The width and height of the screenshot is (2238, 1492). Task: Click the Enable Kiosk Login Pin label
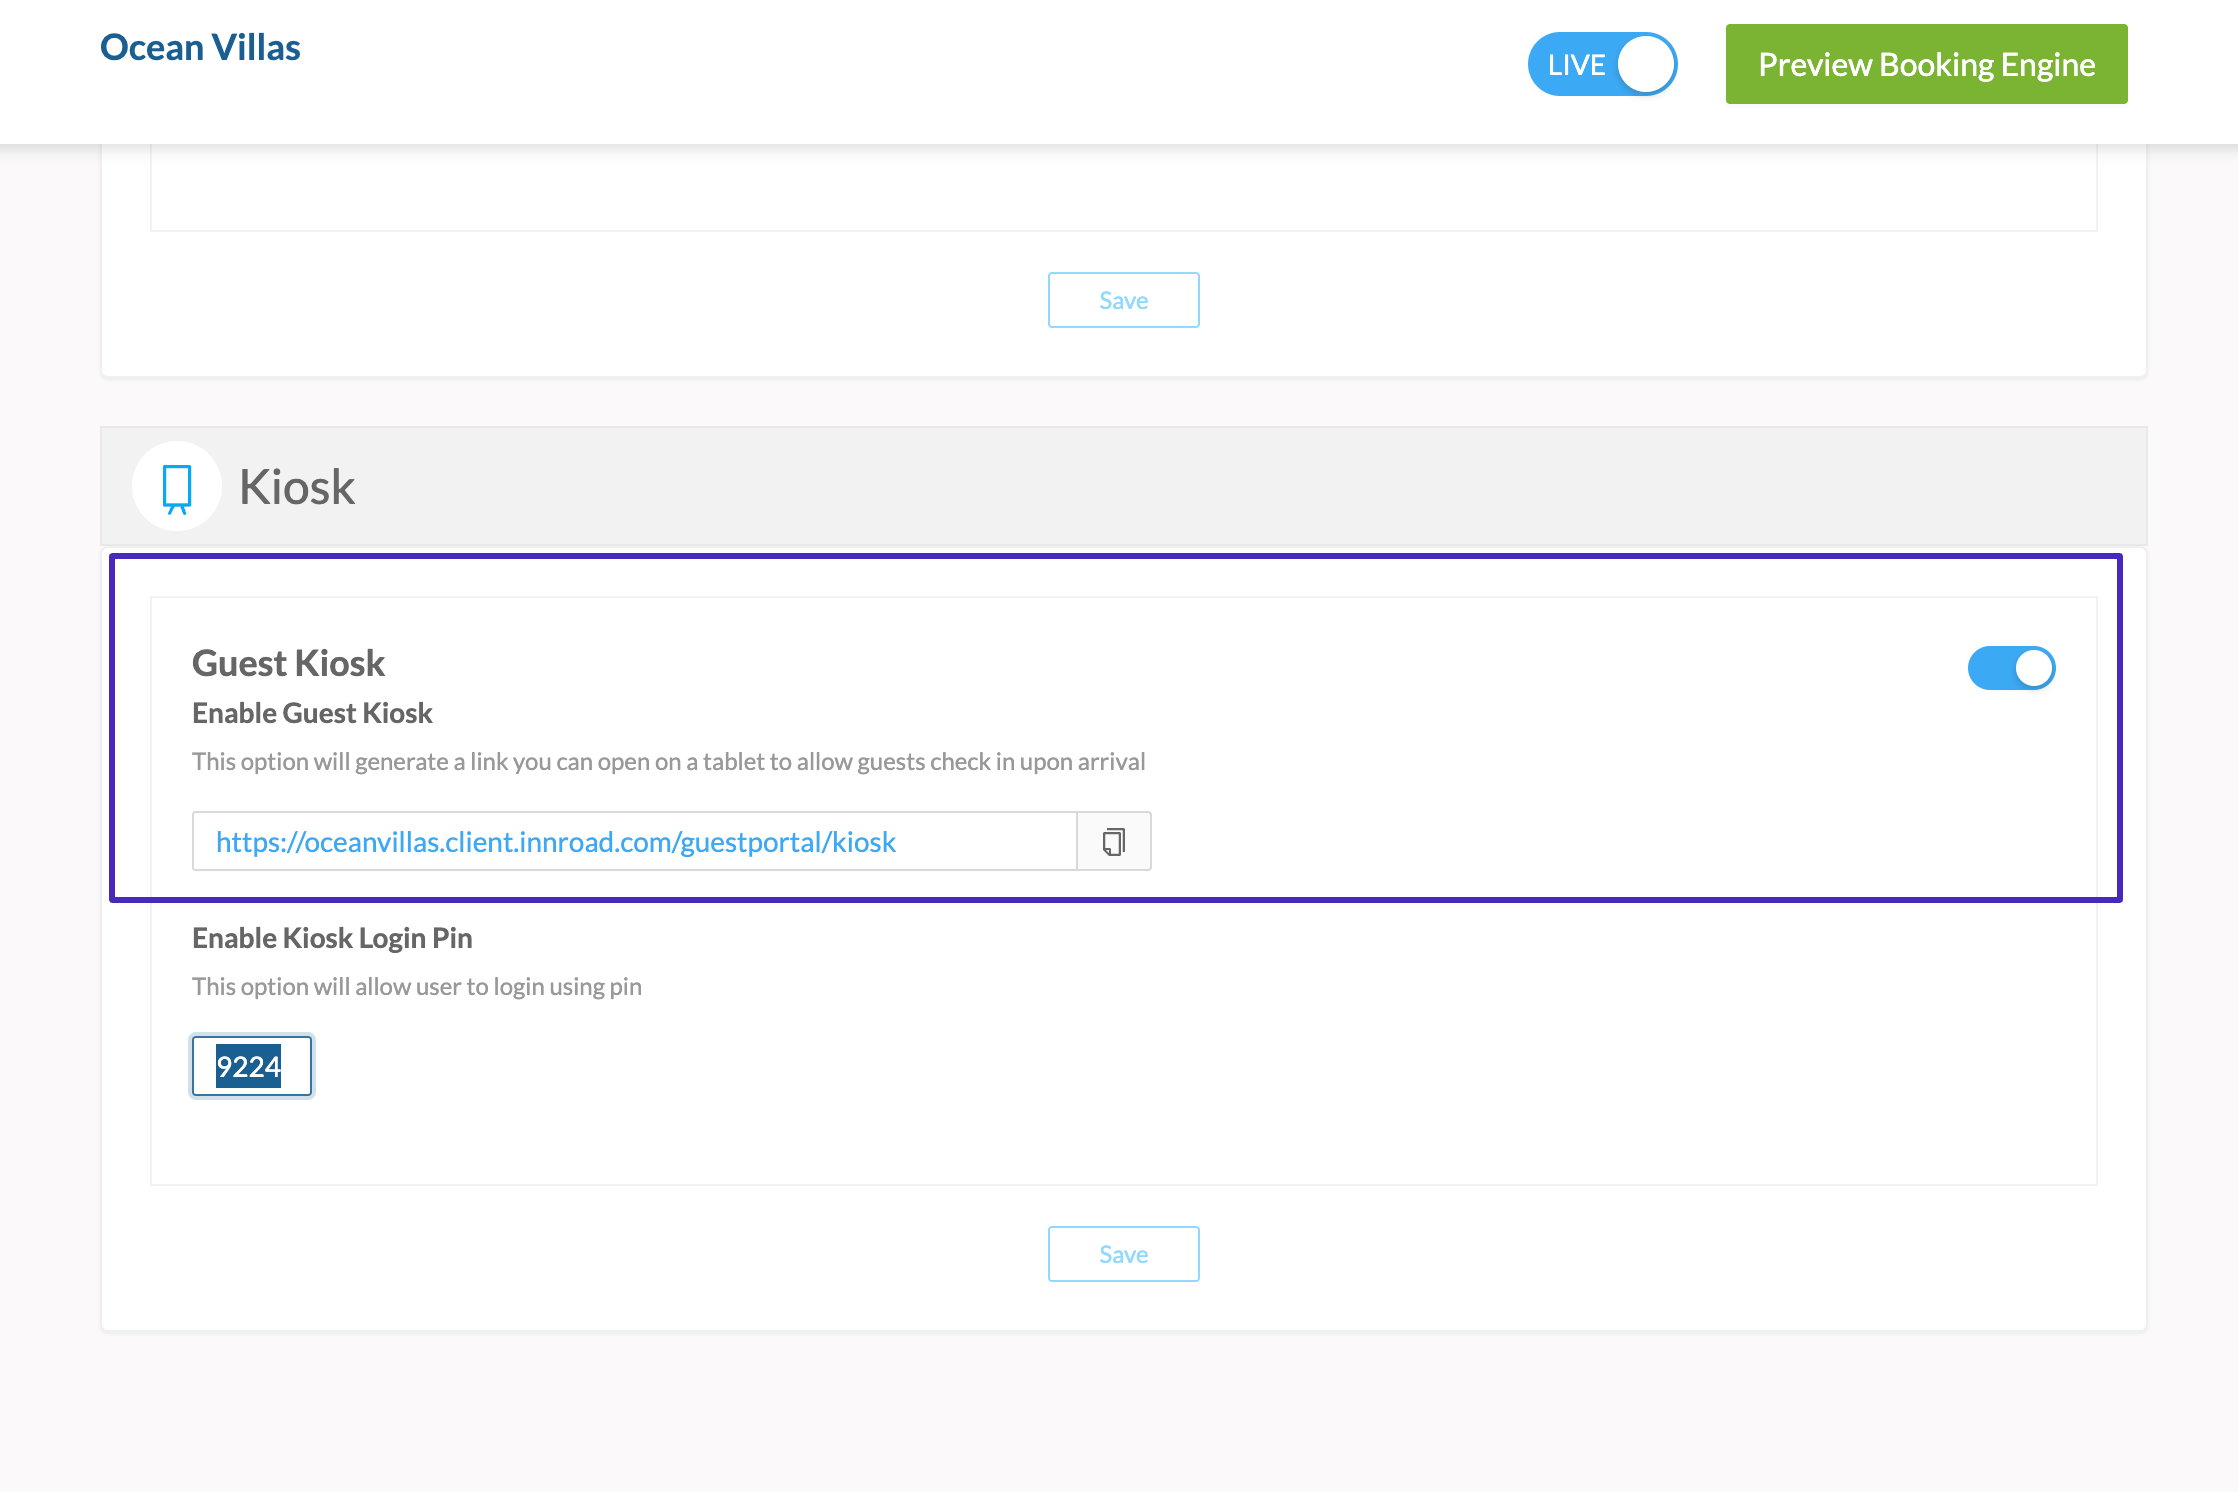pyautogui.click(x=332, y=938)
